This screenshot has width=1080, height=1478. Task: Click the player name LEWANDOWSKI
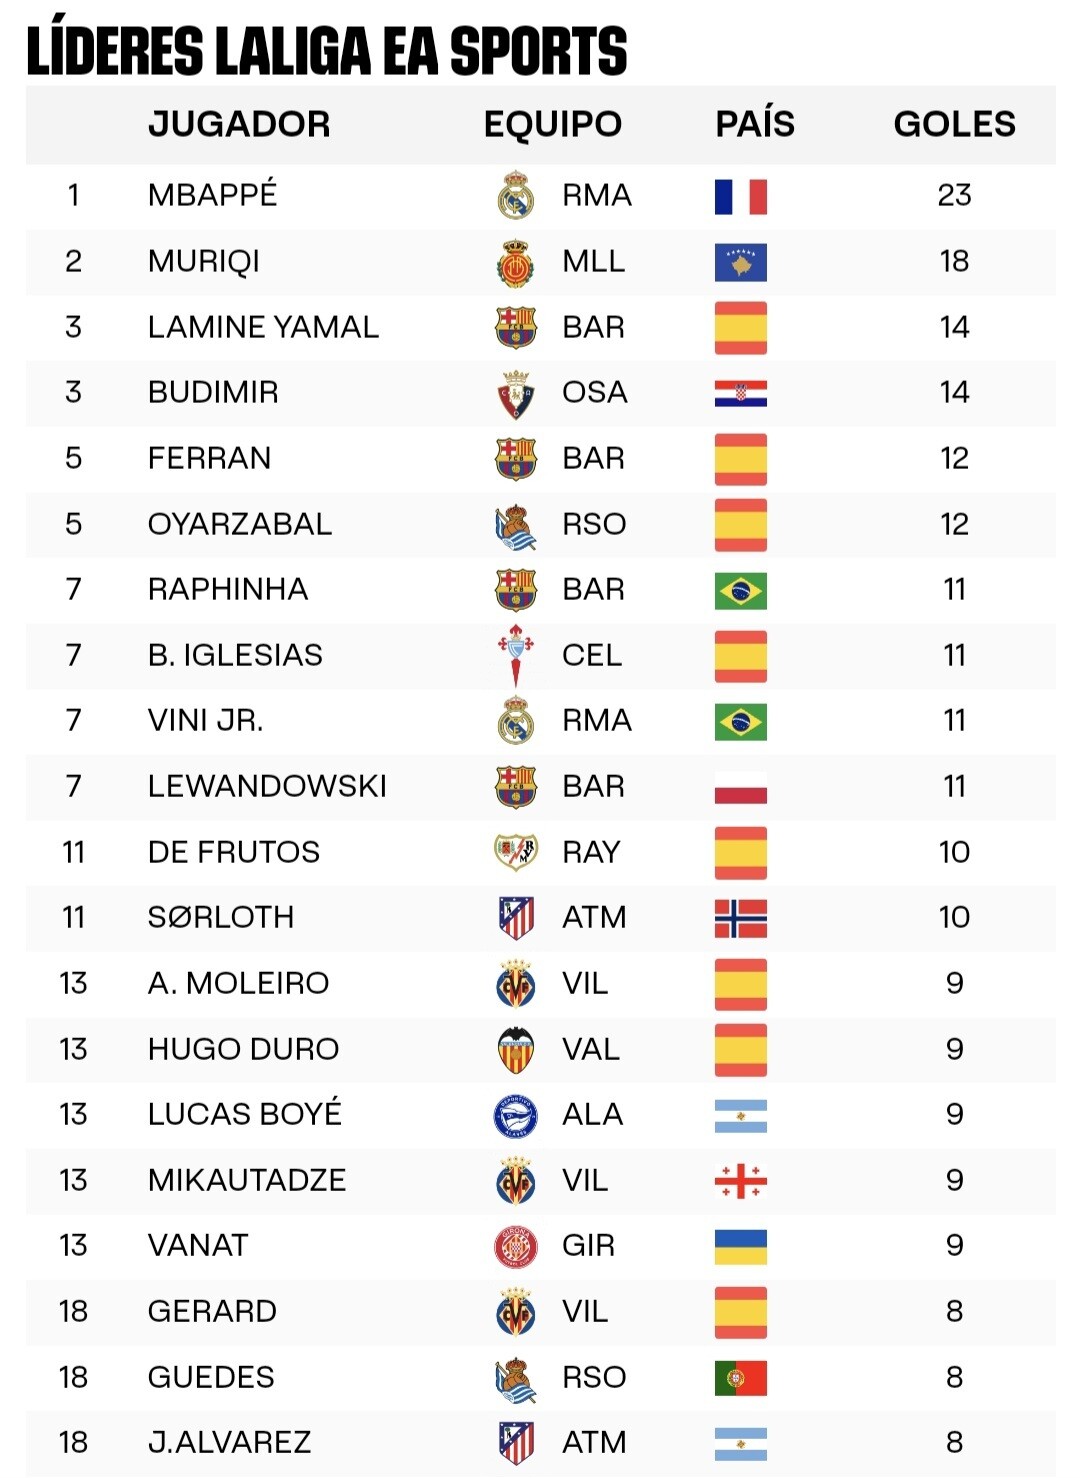pyautogui.click(x=267, y=786)
